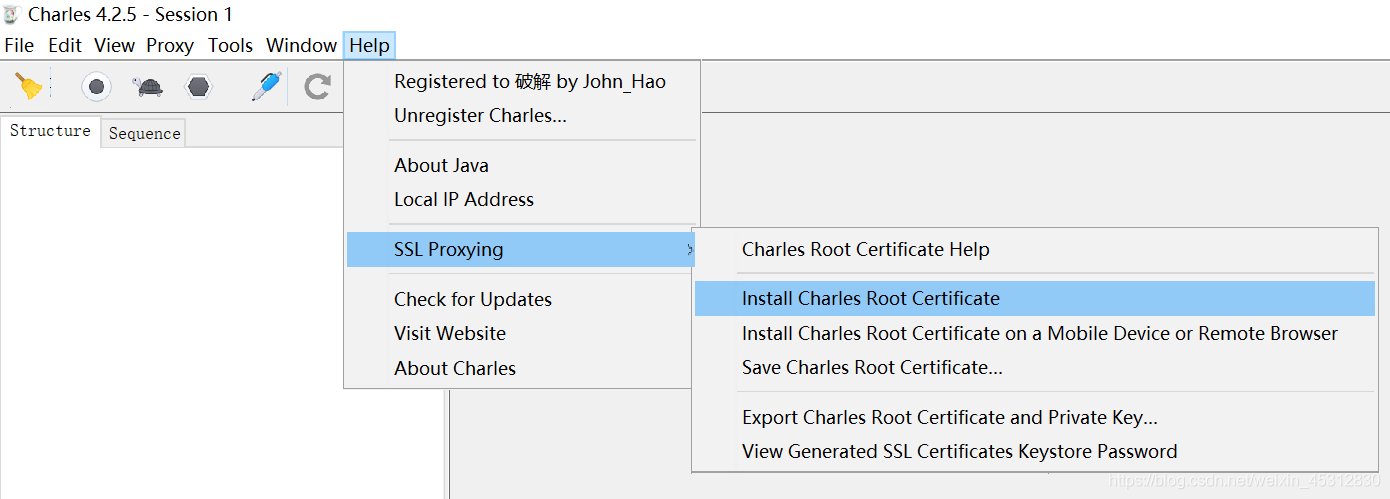Toggle the Record button icon
This screenshot has width=1390, height=499.
(x=96, y=87)
